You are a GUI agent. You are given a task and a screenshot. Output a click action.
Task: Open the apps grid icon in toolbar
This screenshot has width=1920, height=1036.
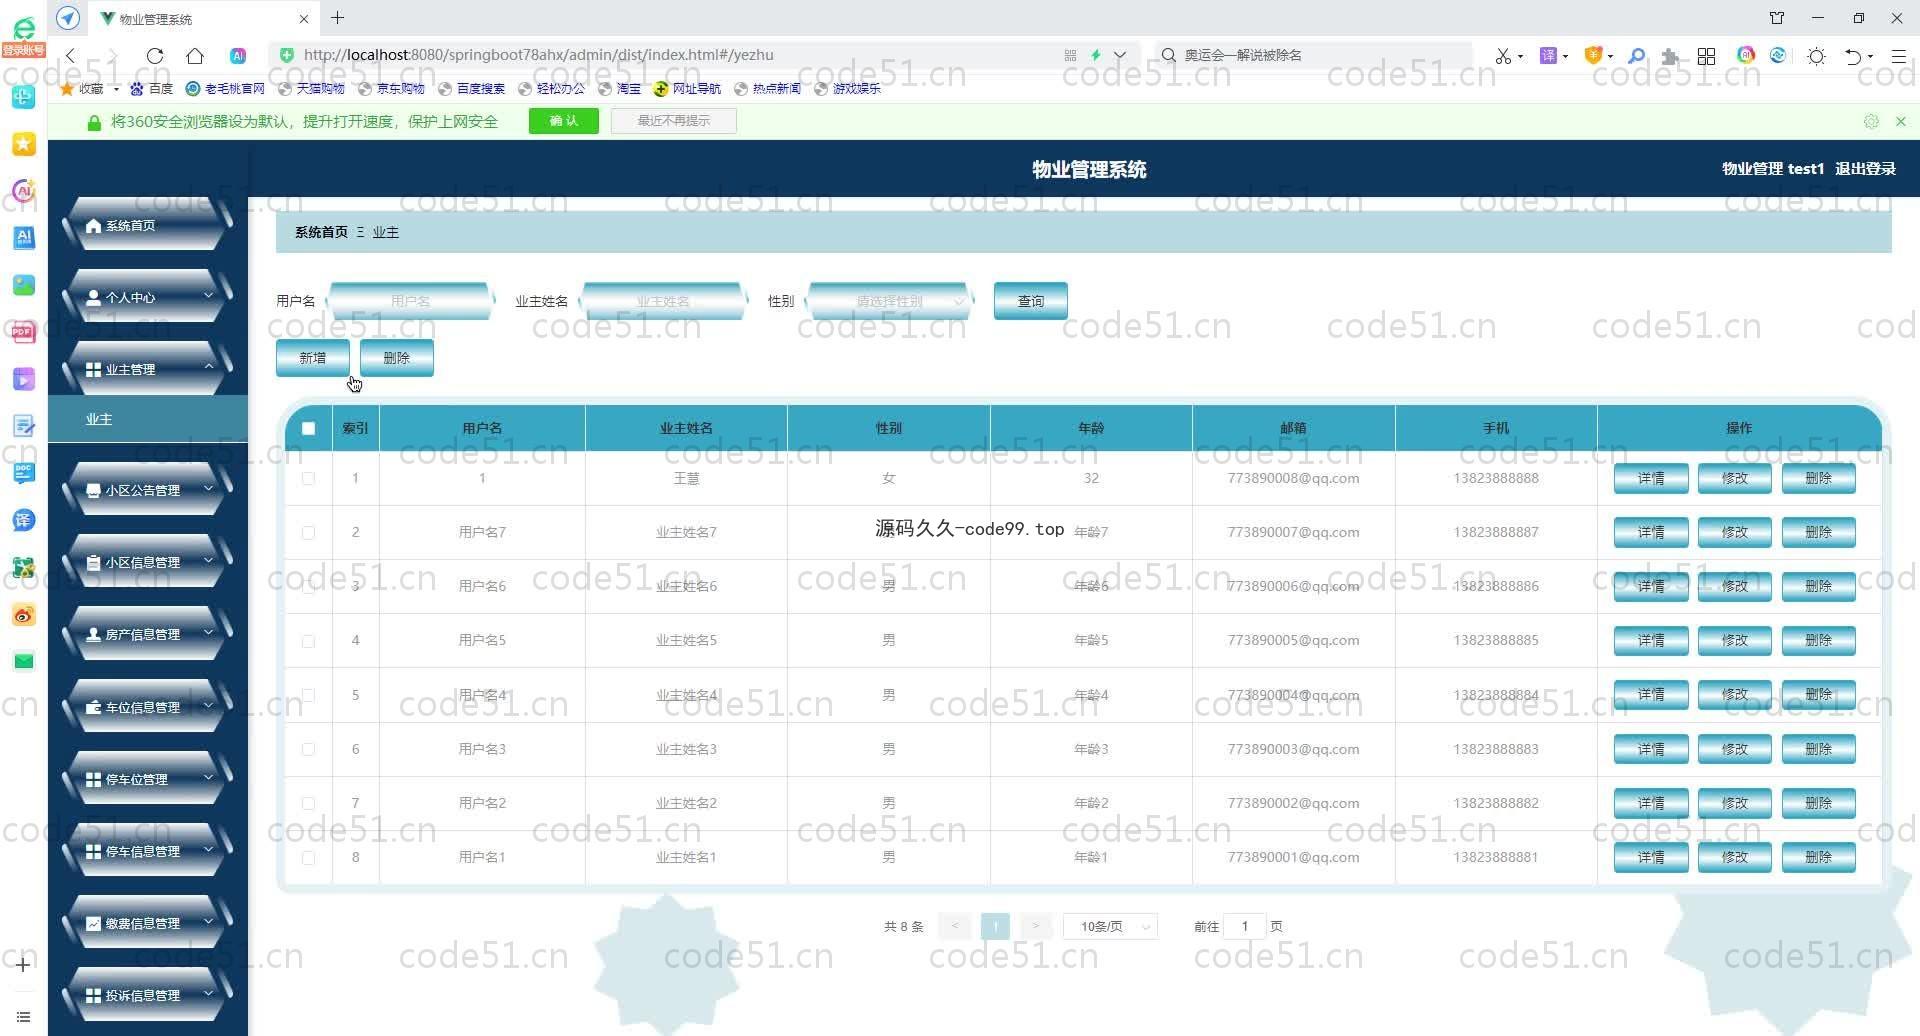(1707, 56)
